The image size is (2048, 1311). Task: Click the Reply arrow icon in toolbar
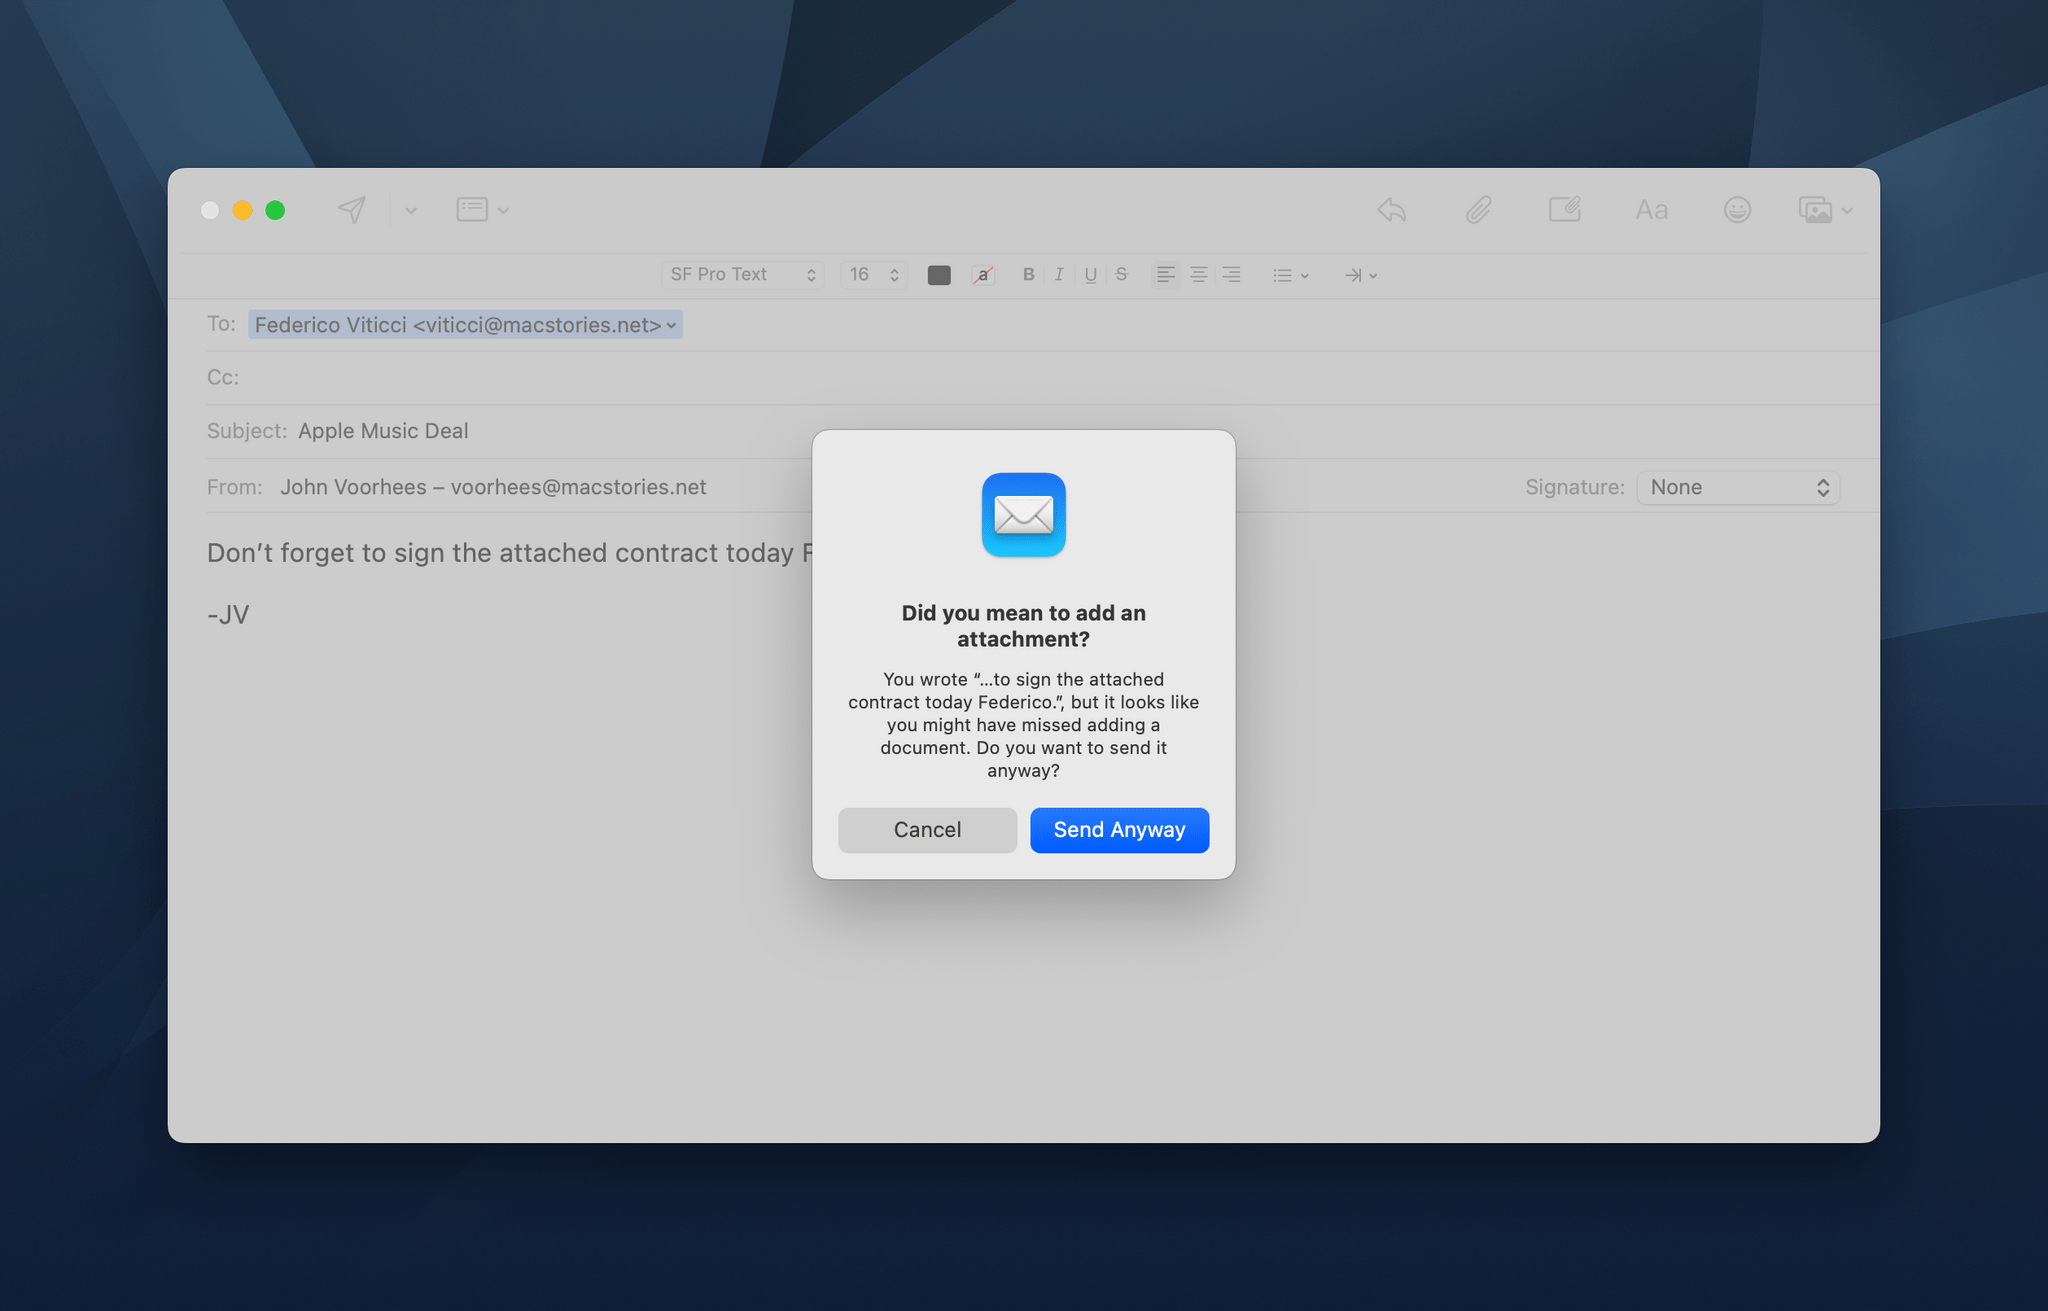[x=1392, y=210]
